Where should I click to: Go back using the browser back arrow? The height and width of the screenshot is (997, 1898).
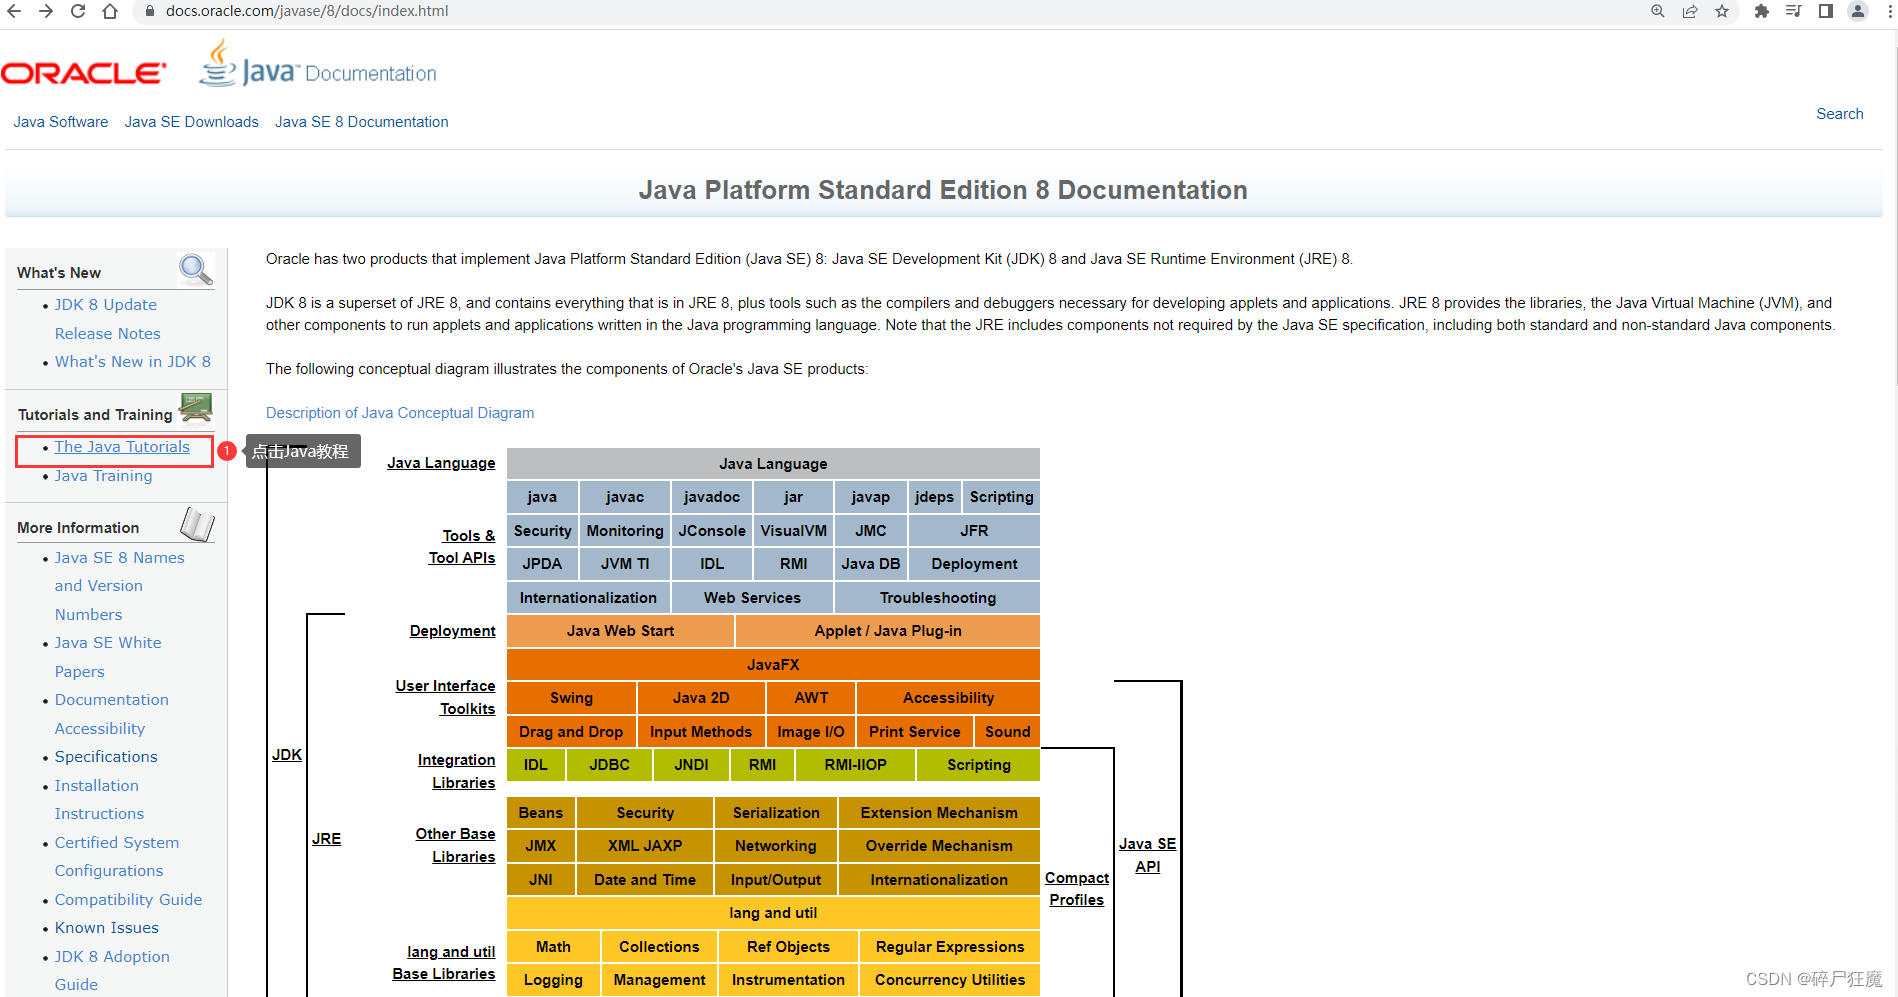(14, 11)
